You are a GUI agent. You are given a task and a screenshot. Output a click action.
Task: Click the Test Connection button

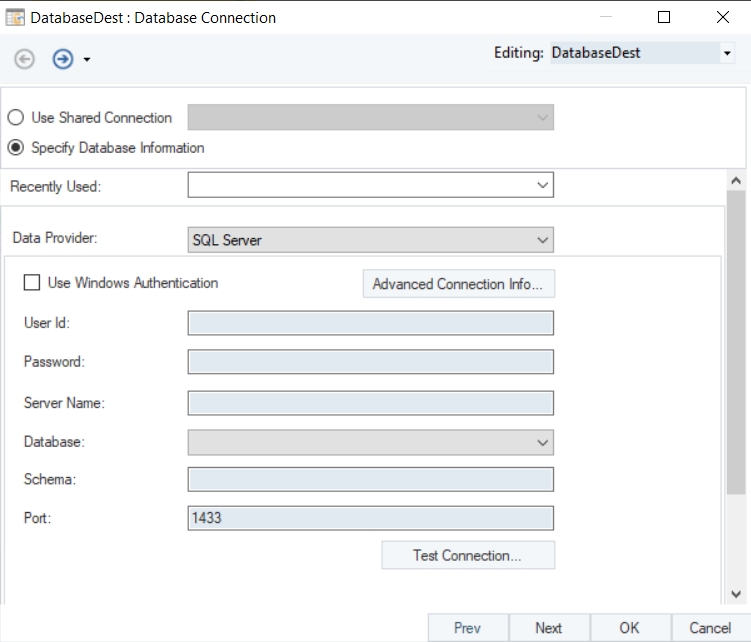coord(467,555)
